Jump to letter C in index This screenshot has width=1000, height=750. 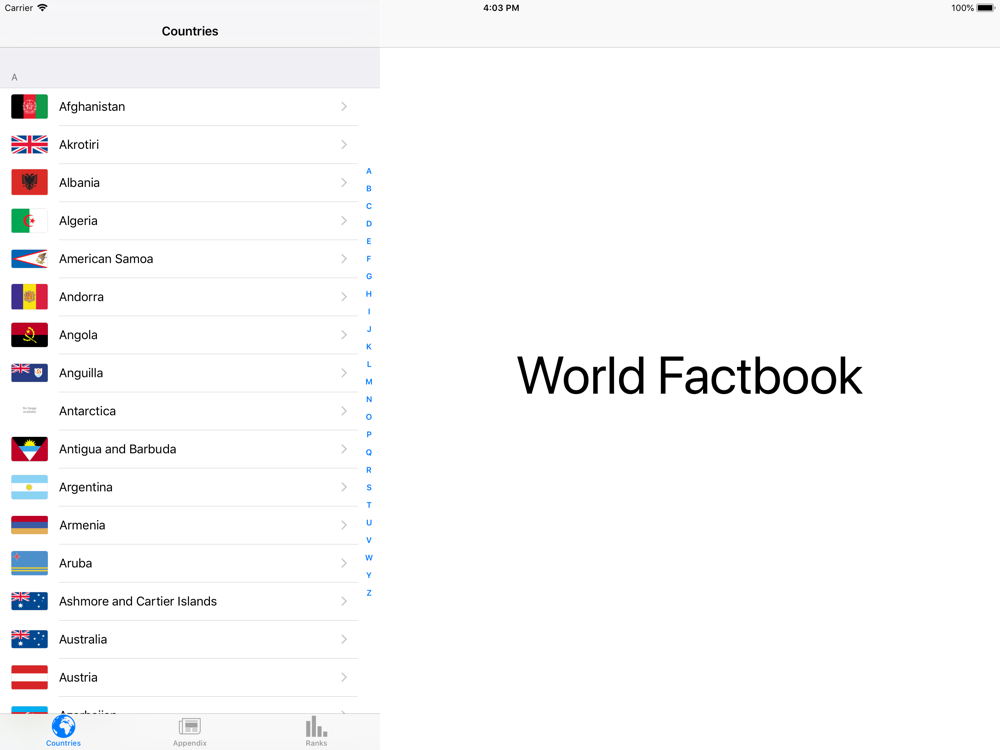click(369, 206)
